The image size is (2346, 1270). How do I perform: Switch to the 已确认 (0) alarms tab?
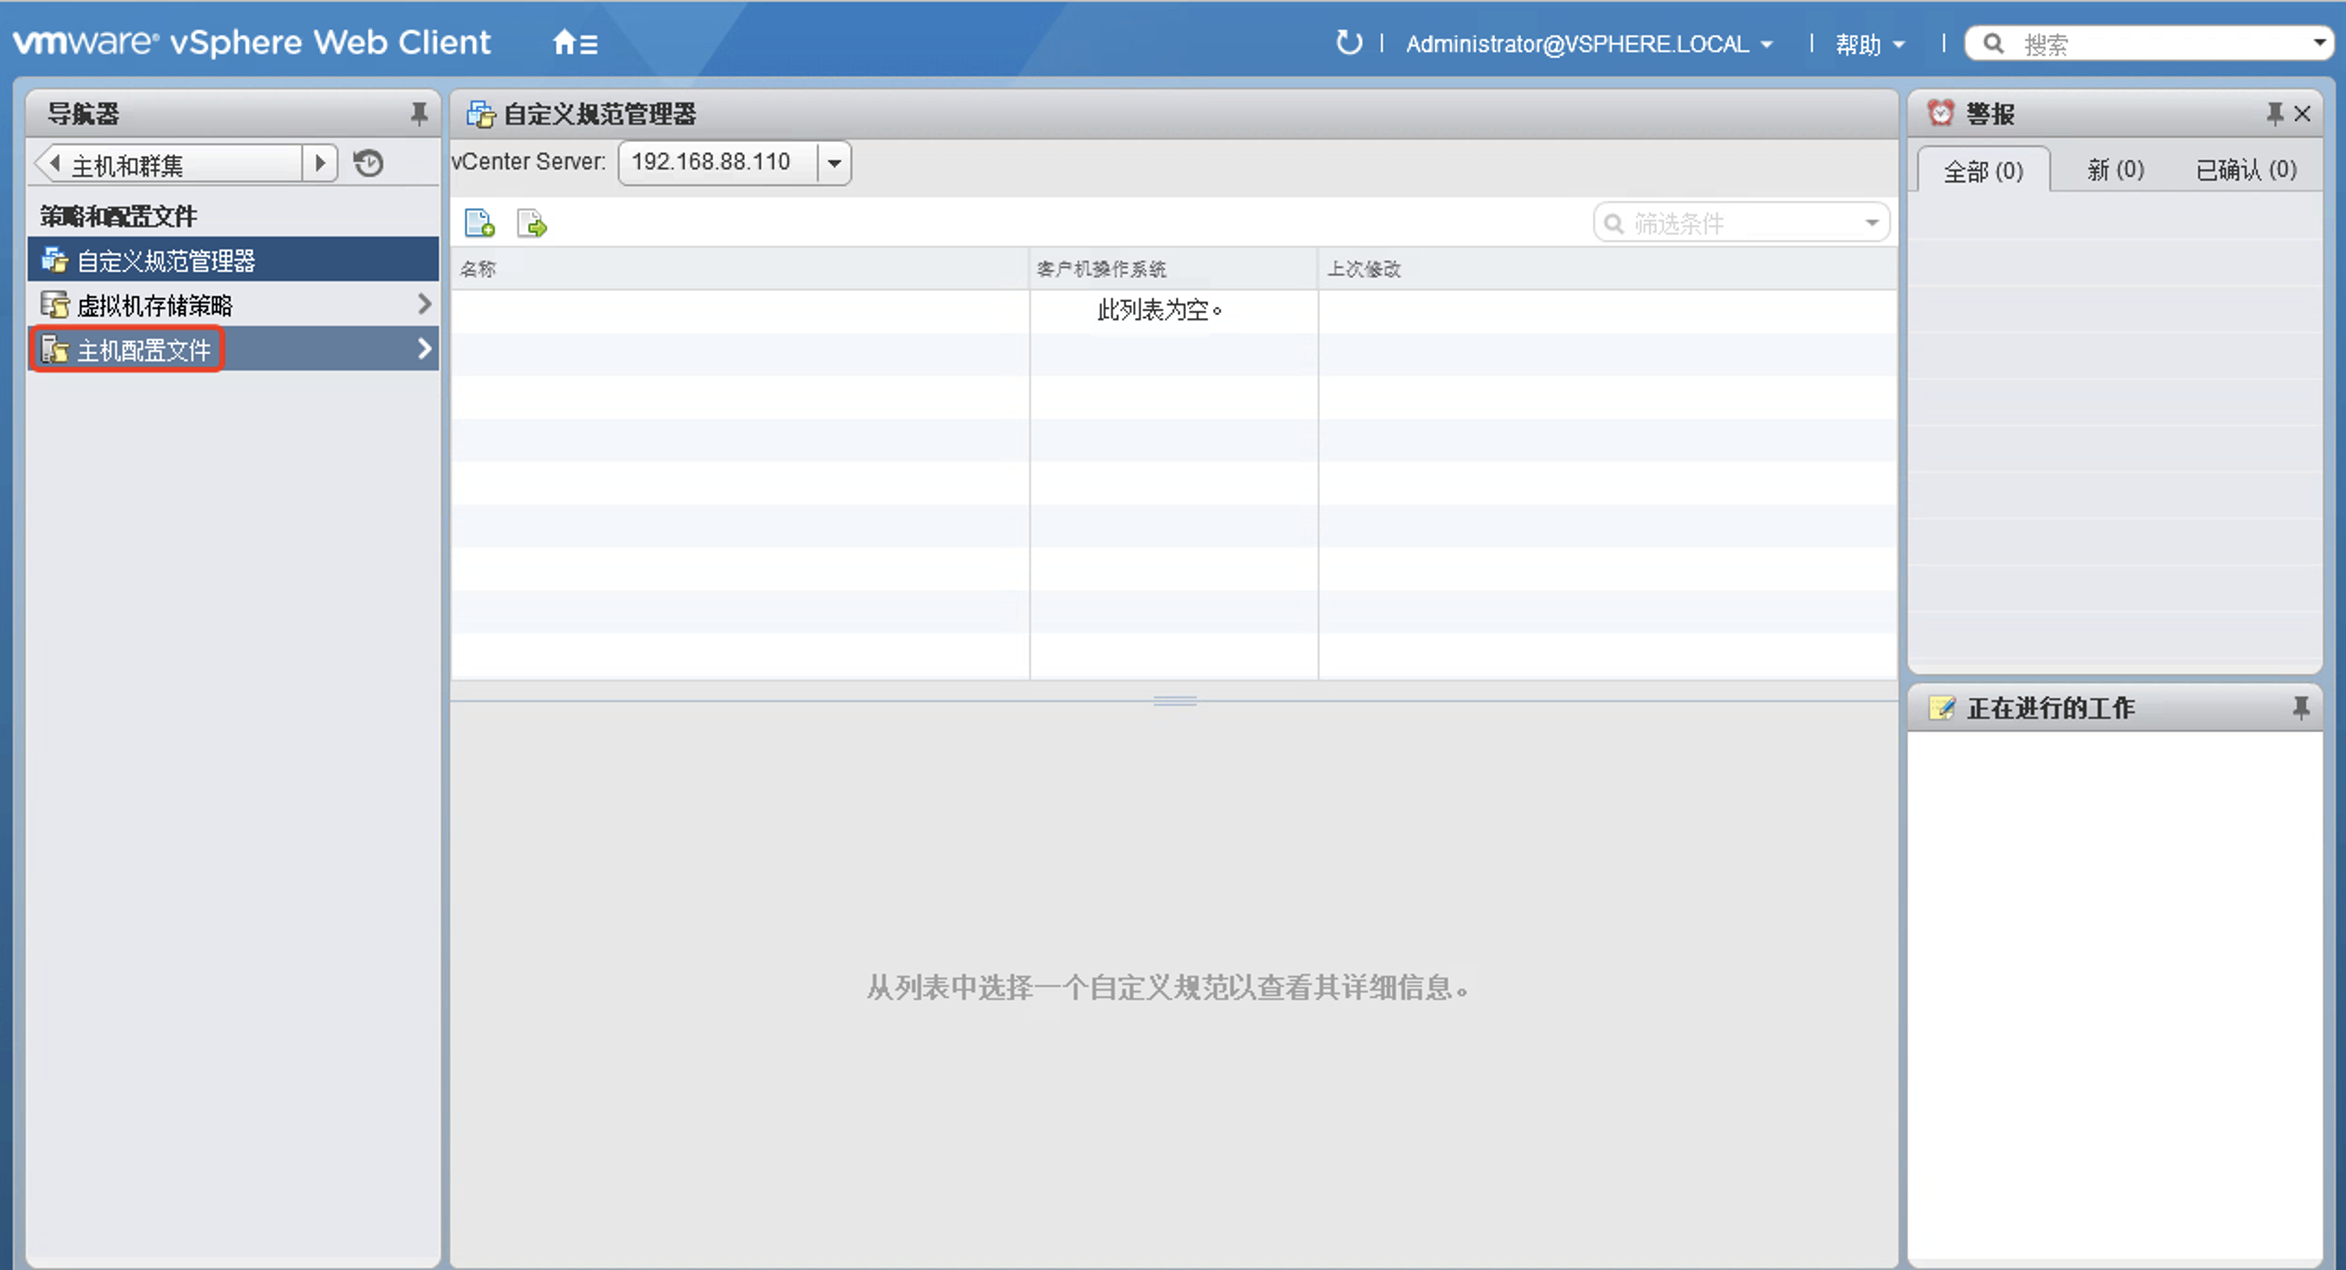(2246, 169)
